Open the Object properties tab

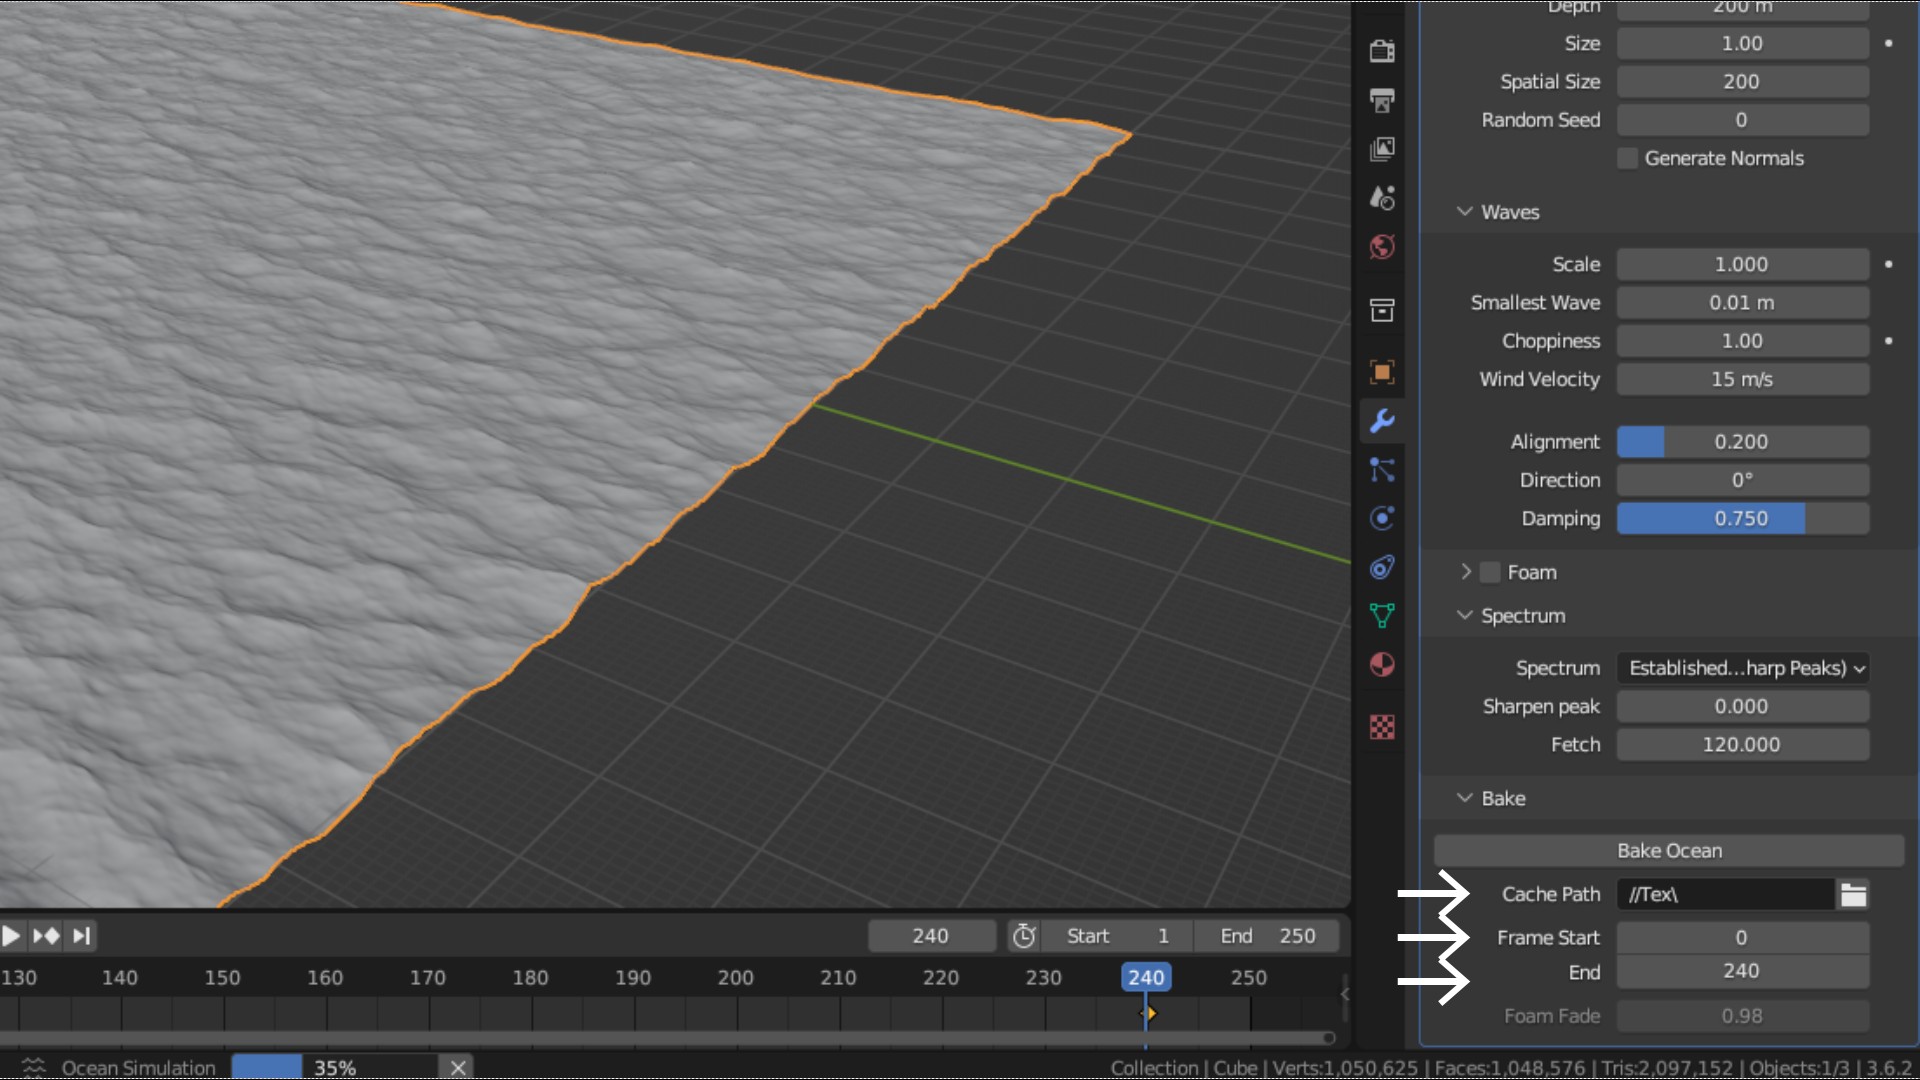[1382, 372]
